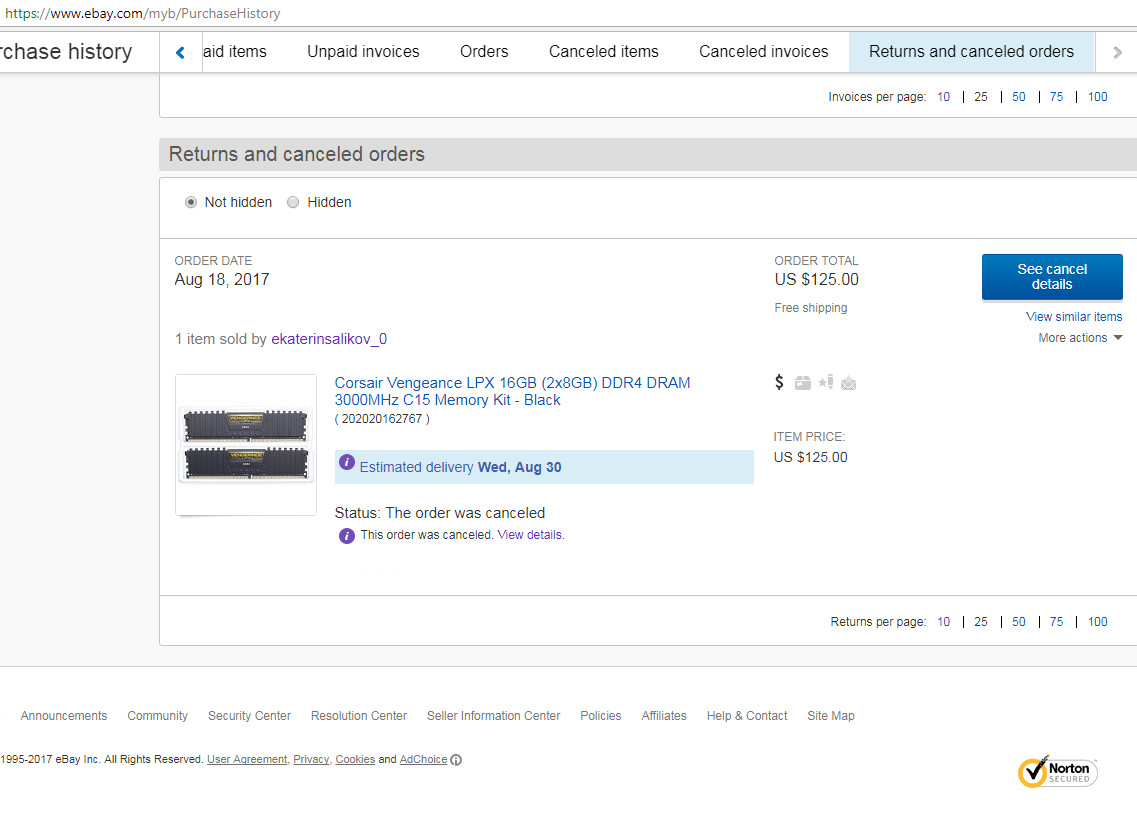The height and width of the screenshot is (822, 1137).
Task: Expand the More actions dropdown
Action: point(1080,338)
